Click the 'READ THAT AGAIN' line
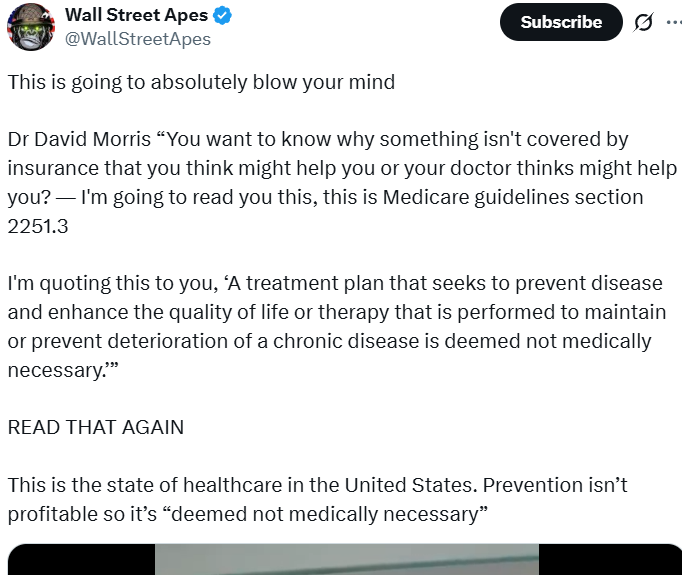The width and height of the screenshot is (682, 575). 96,427
